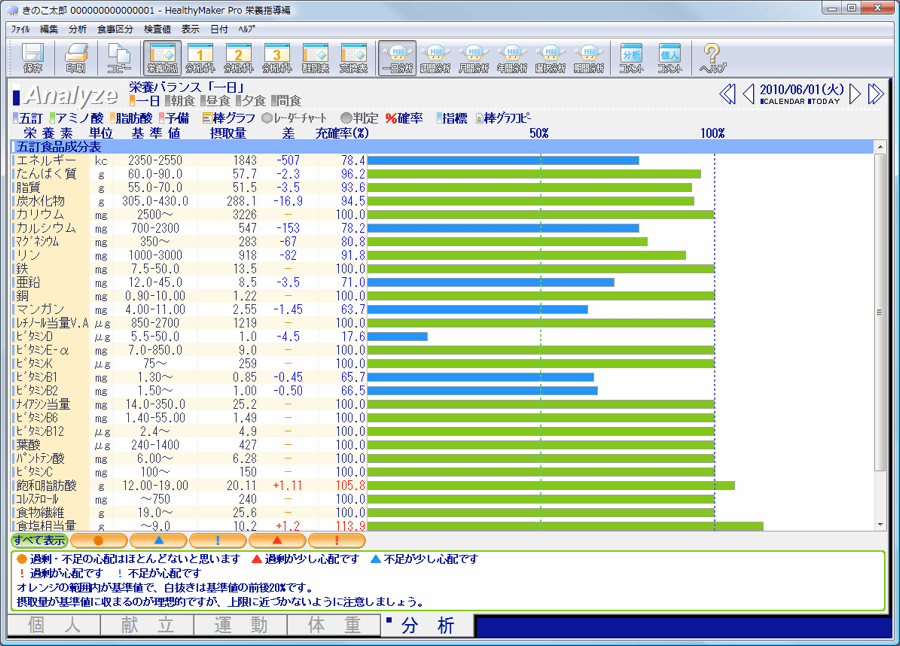The image size is (900, 646).
Task: Select the エネルギー nutrient row
Action: [442, 160]
